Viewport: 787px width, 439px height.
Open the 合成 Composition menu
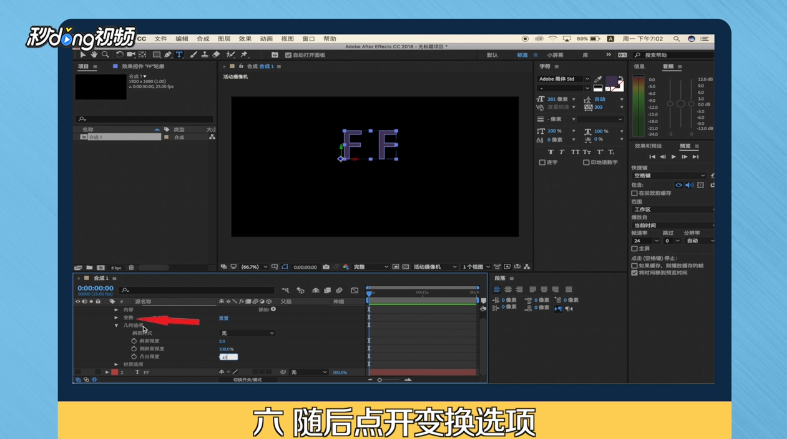pyautogui.click(x=203, y=39)
